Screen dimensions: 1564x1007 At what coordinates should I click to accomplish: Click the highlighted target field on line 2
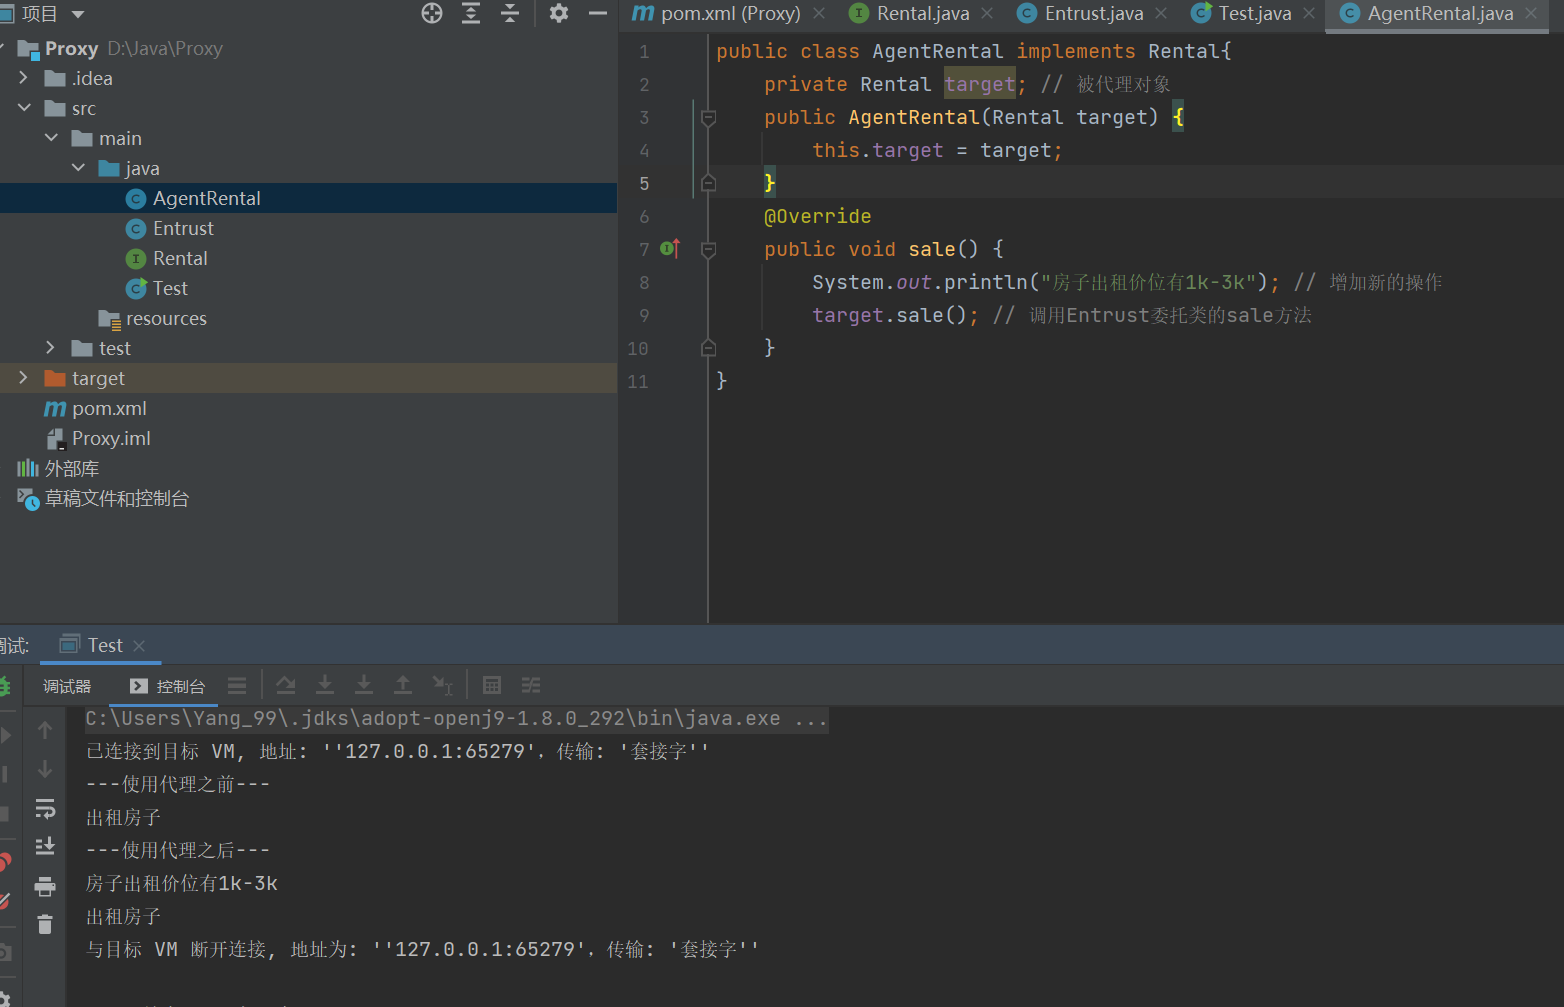(x=980, y=84)
